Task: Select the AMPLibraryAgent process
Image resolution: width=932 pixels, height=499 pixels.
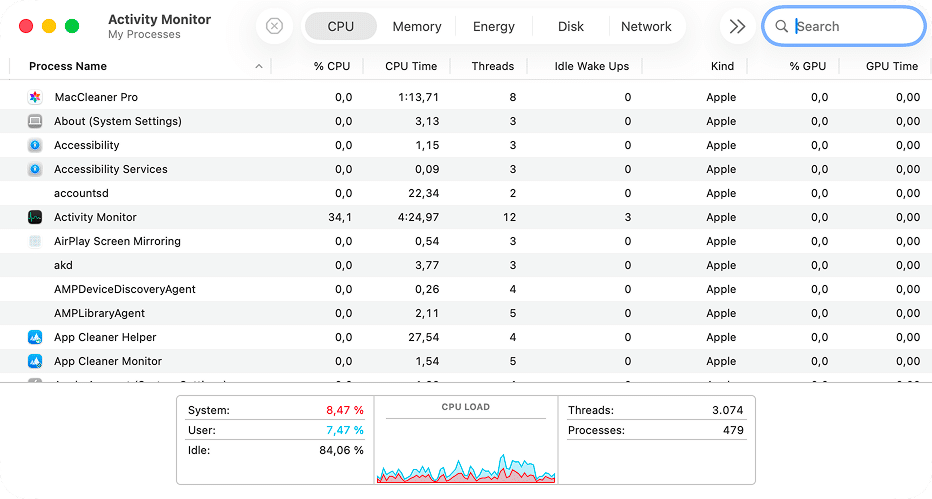Action: [x=99, y=313]
